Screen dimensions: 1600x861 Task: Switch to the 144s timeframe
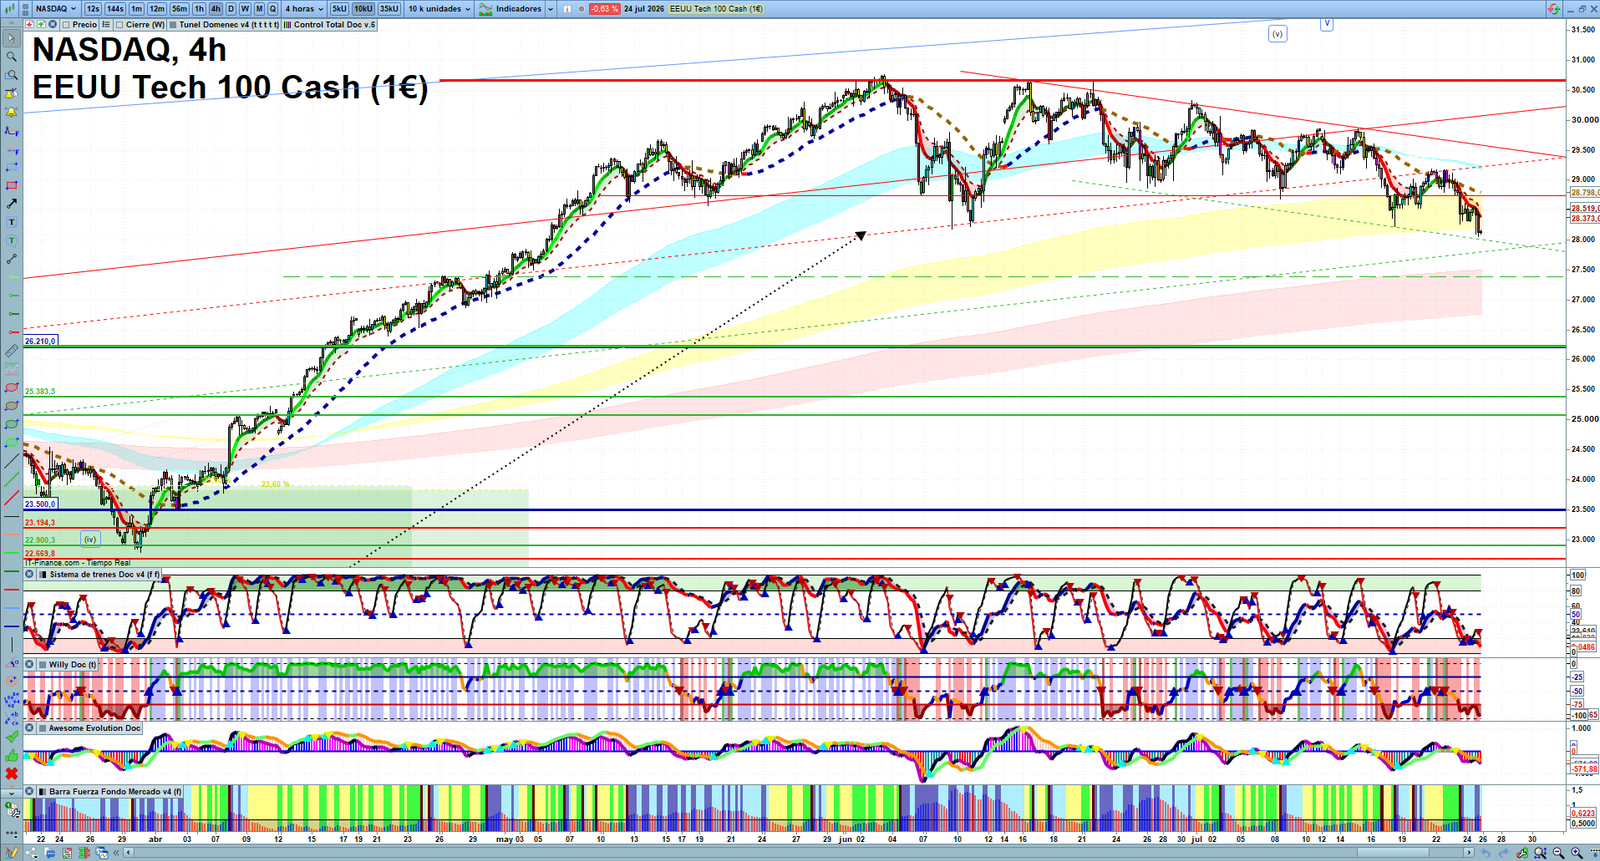coord(115,8)
